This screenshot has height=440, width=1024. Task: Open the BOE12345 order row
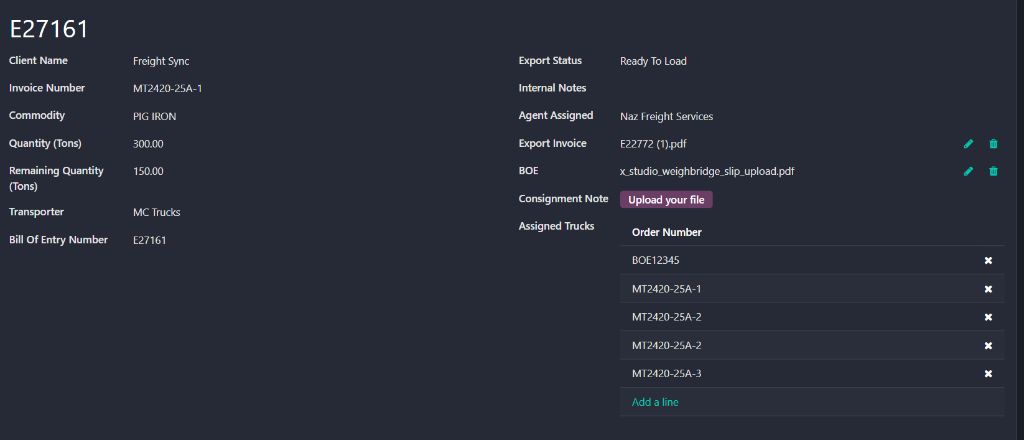coord(657,261)
